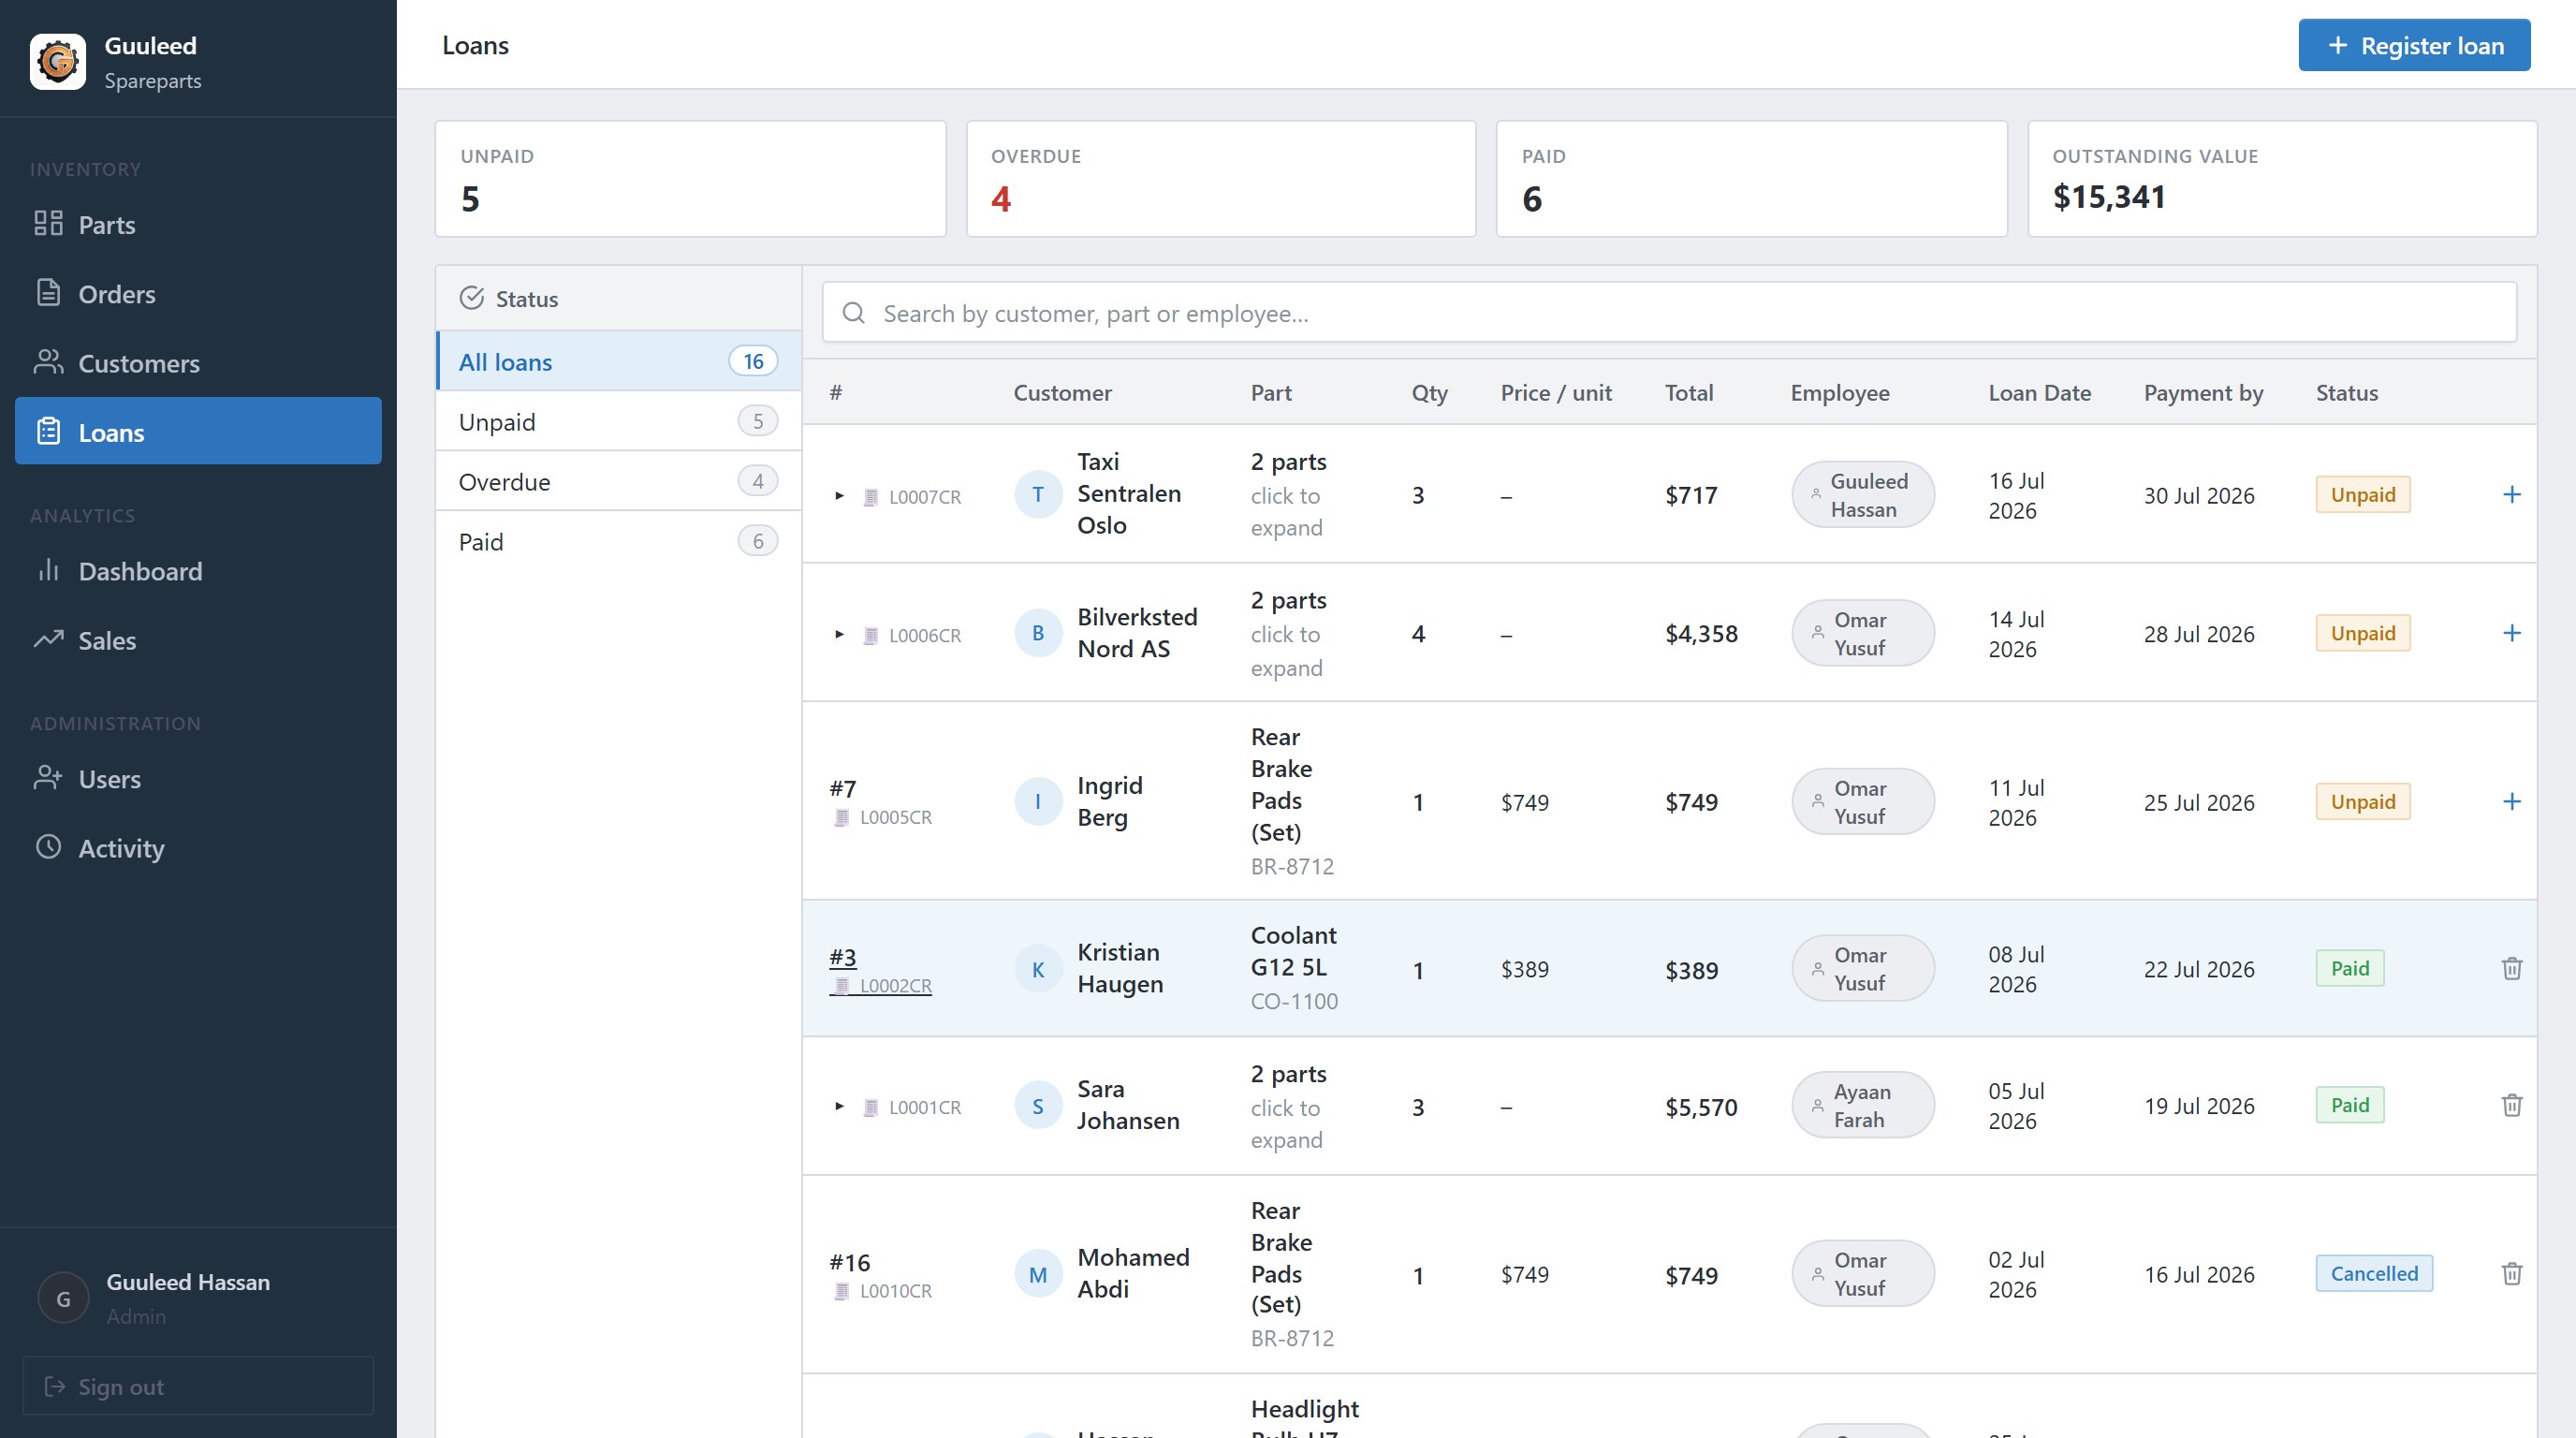Click the Customers people icon
The width and height of the screenshot is (2576, 1438).
(x=48, y=361)
